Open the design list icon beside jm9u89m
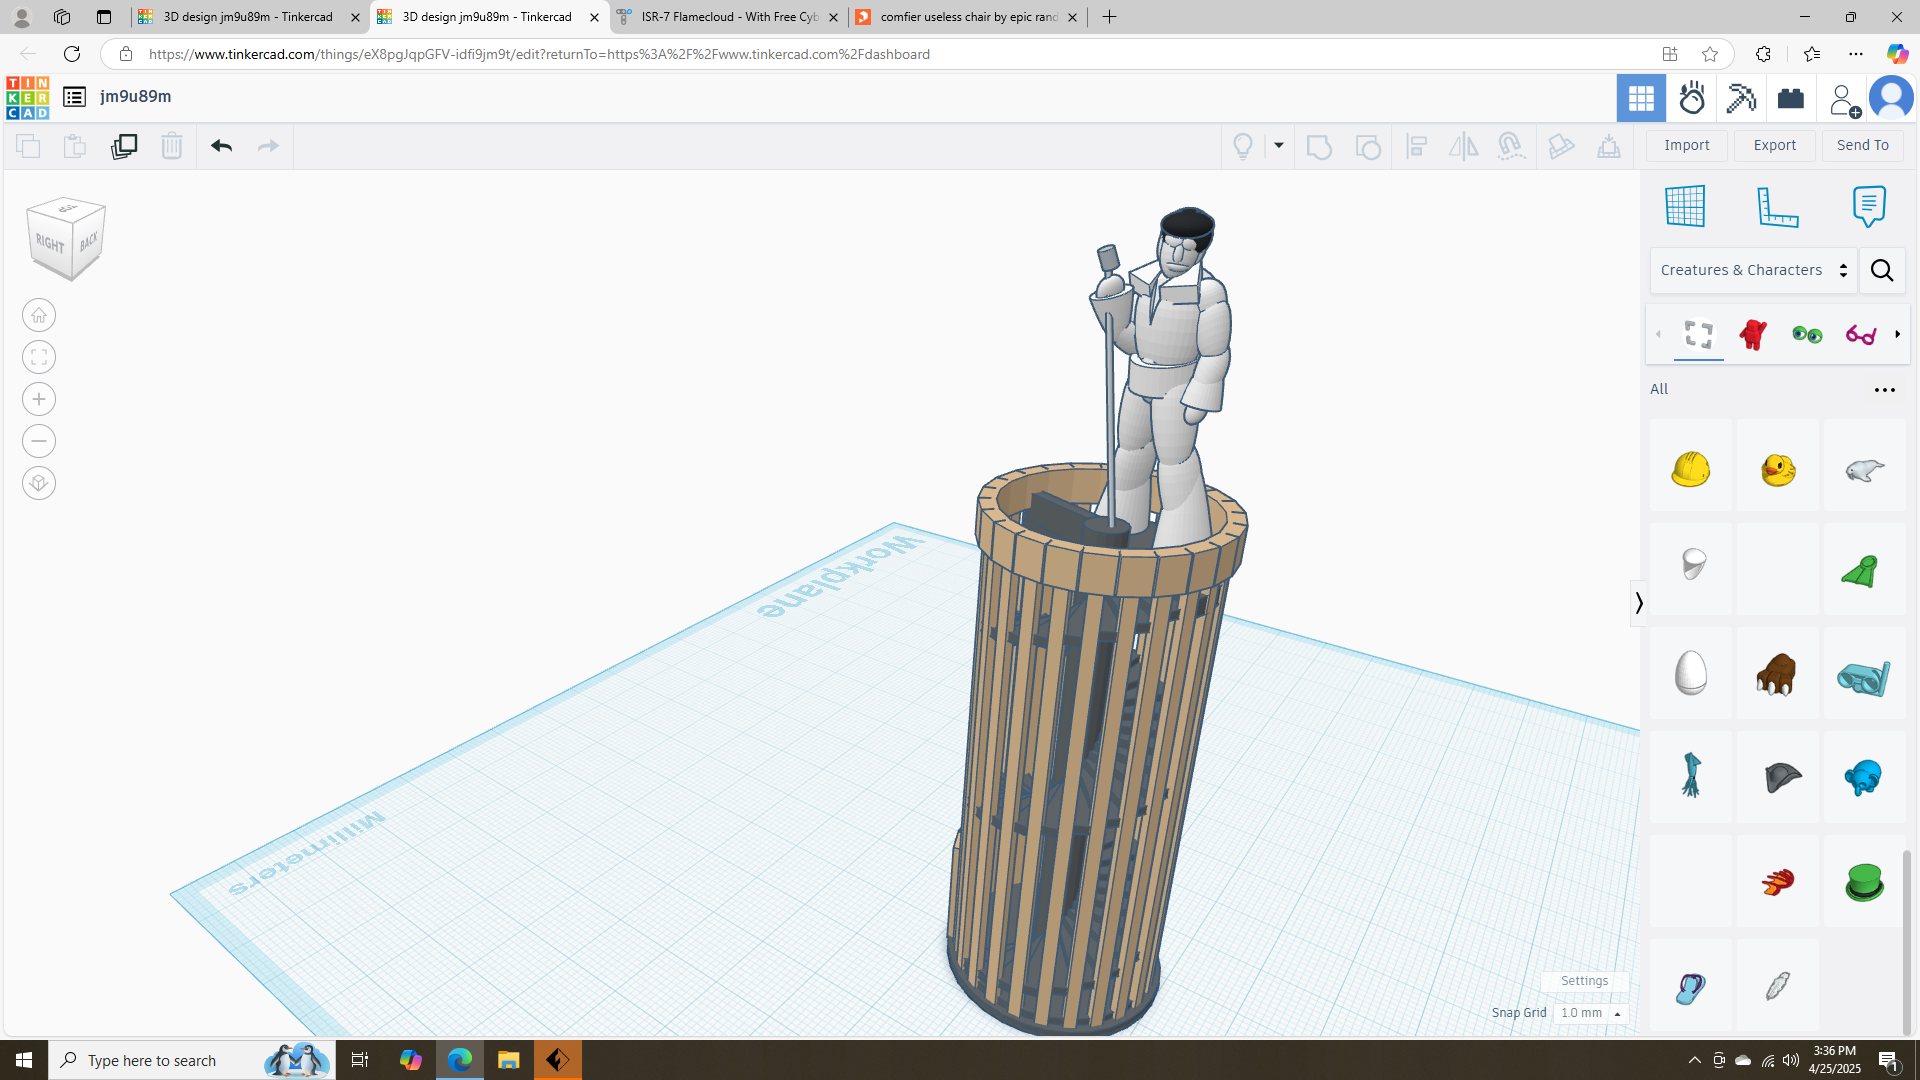Viewport: 1920px width, 1080px height. click(x=74, y=97)
